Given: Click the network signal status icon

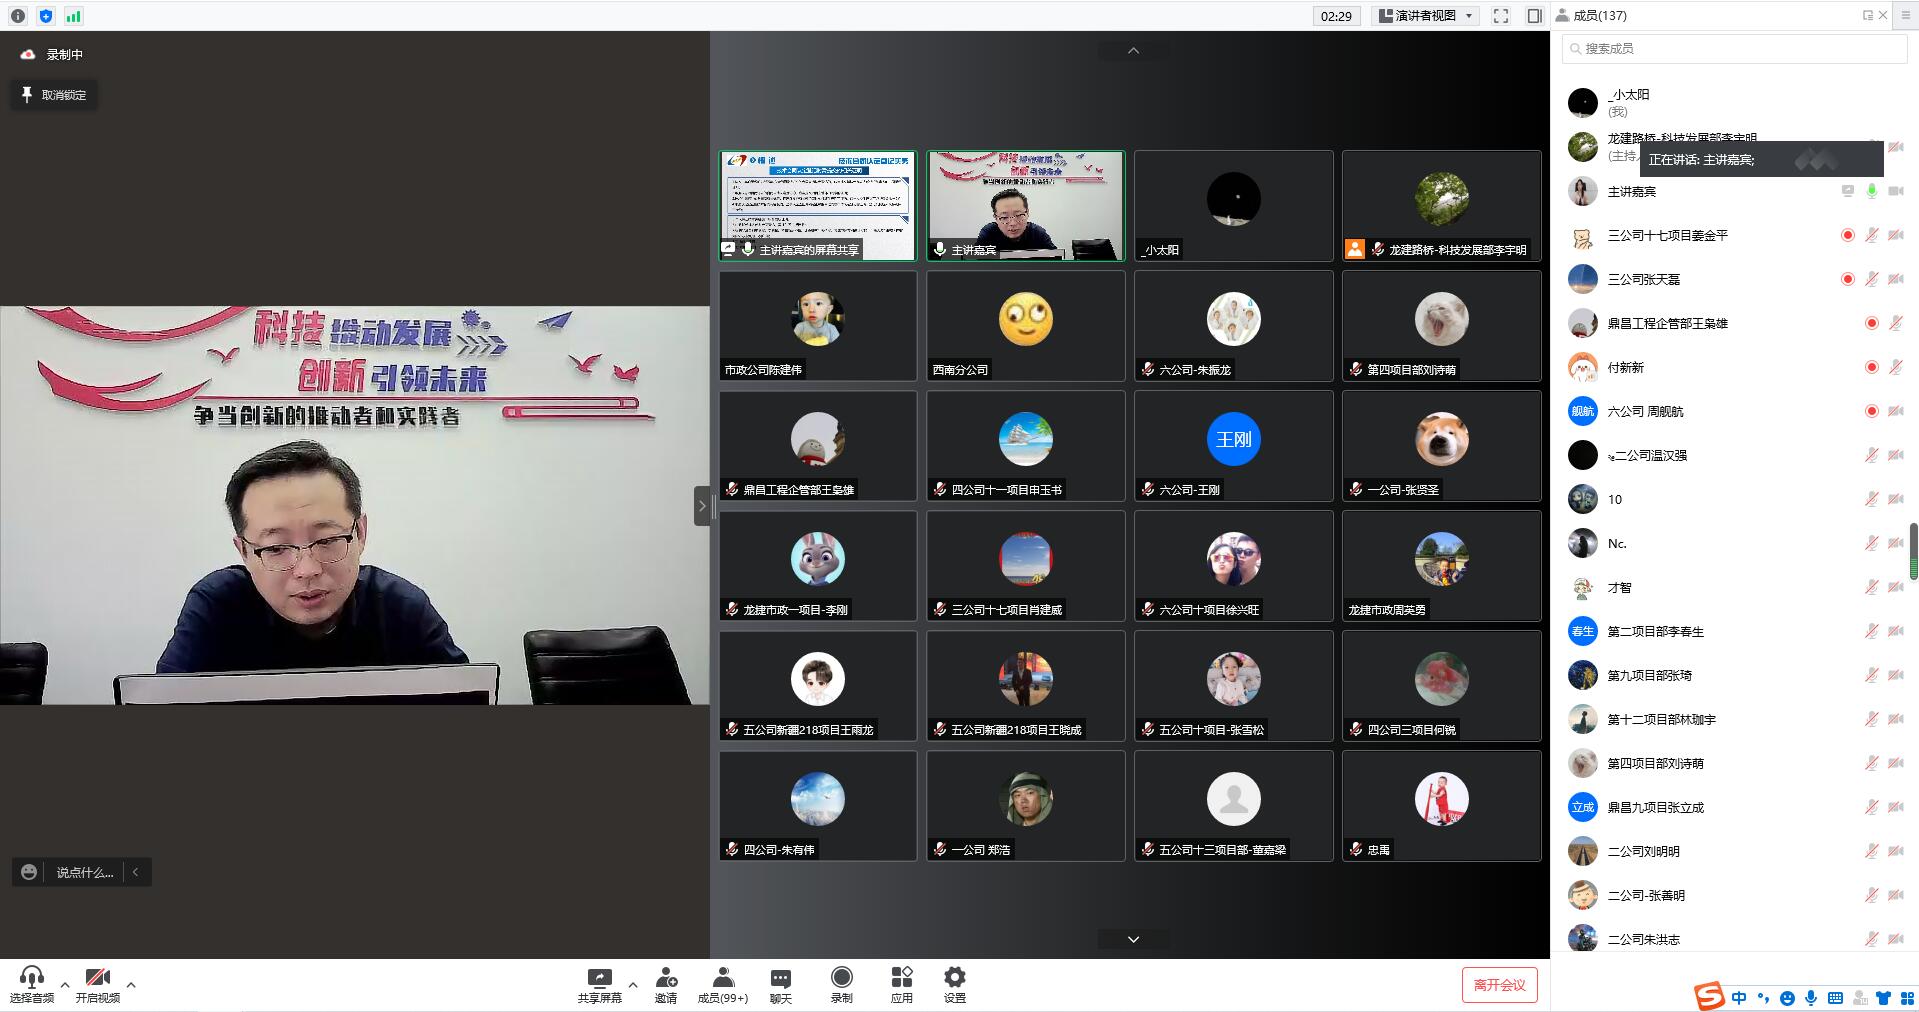Looking at the screenshot, I should [73, 15].
